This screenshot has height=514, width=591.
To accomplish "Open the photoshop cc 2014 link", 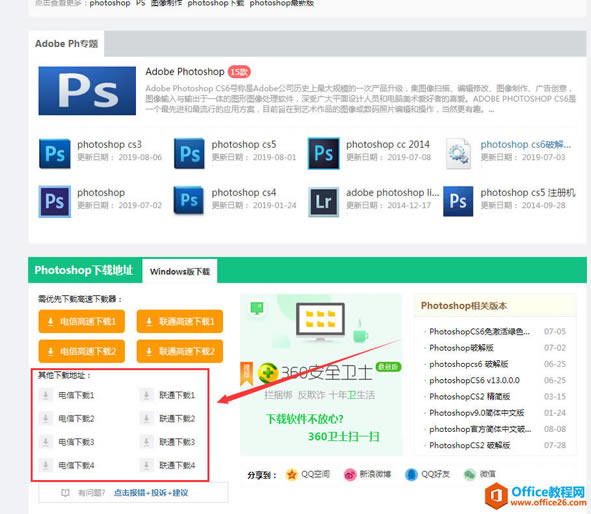I will (388, 144).
